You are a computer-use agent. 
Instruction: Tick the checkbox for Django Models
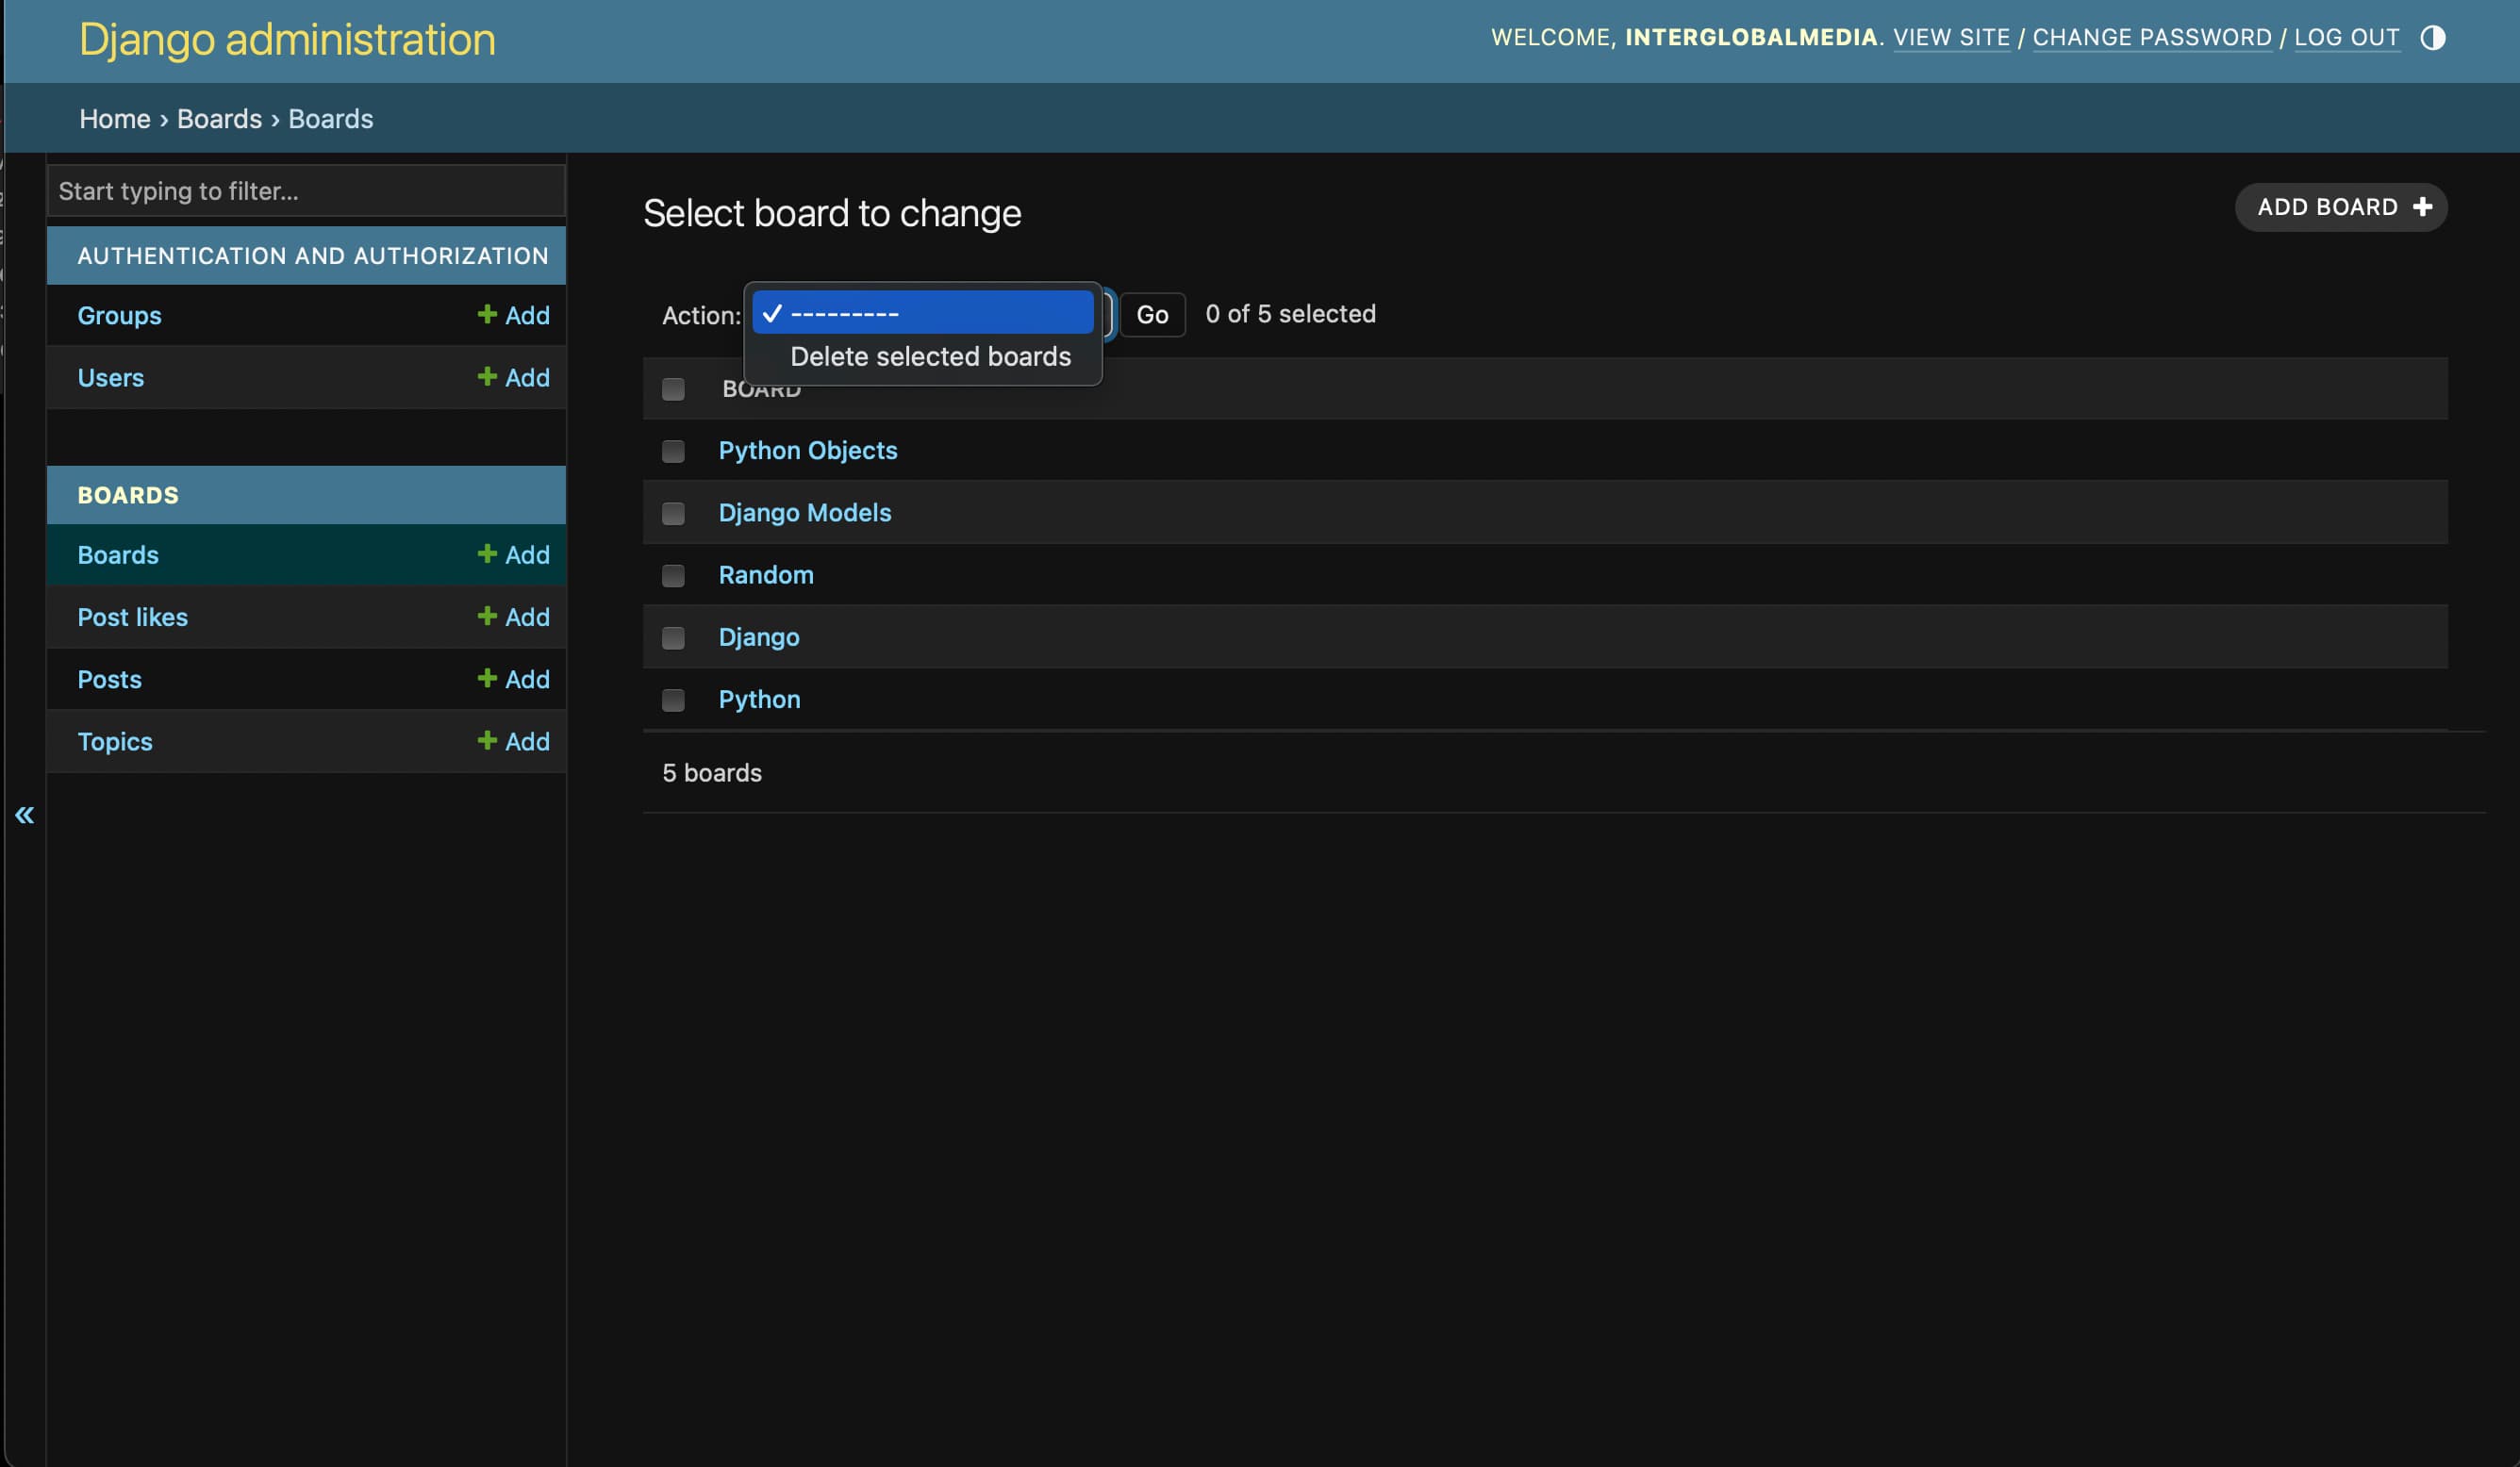[x=673, y=513]
